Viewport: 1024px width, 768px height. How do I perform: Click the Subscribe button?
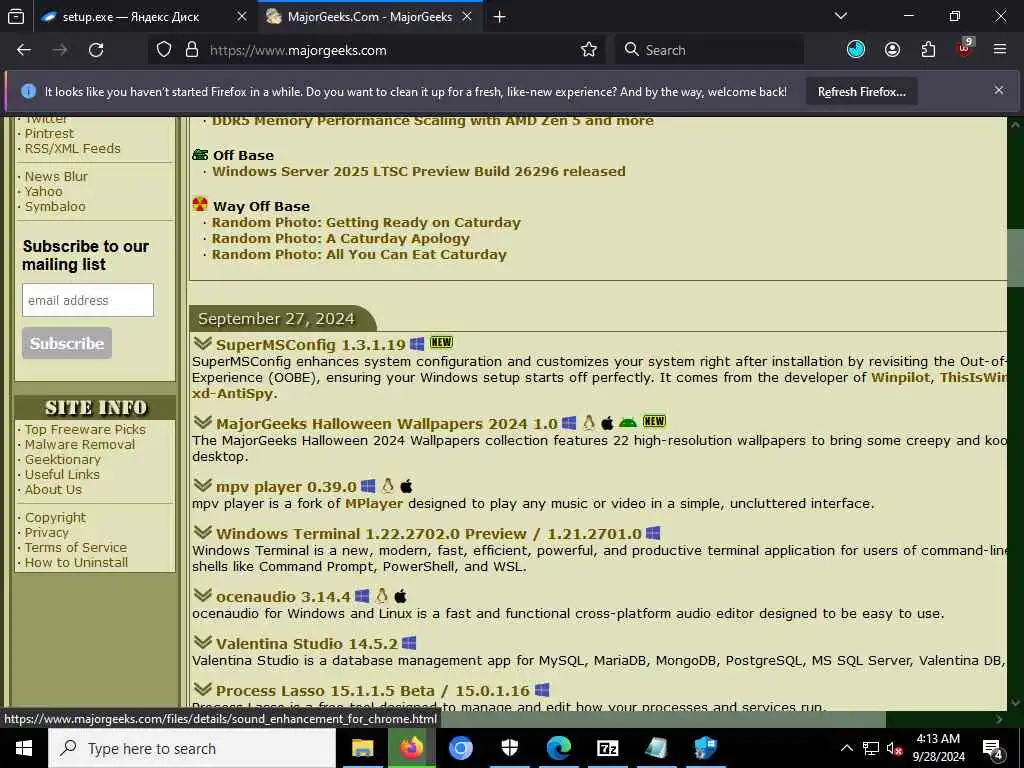tap(67, 344)
